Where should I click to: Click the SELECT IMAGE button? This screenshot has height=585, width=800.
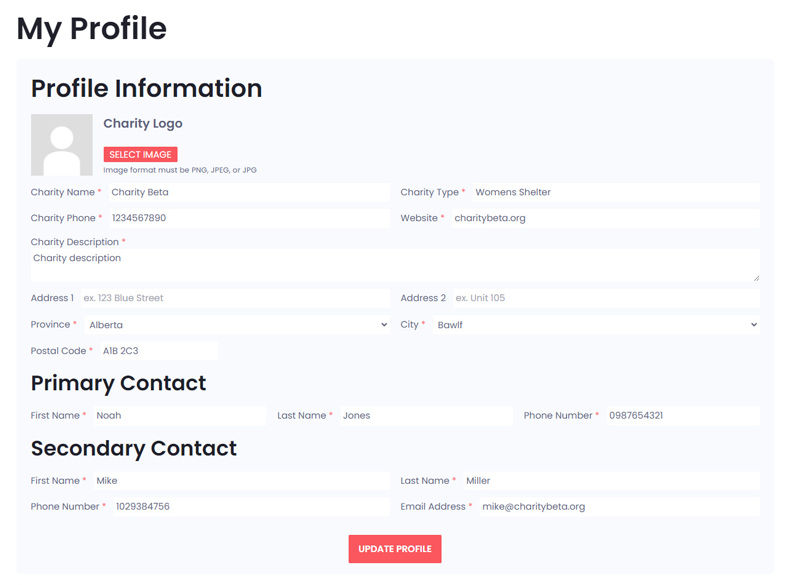140,155
